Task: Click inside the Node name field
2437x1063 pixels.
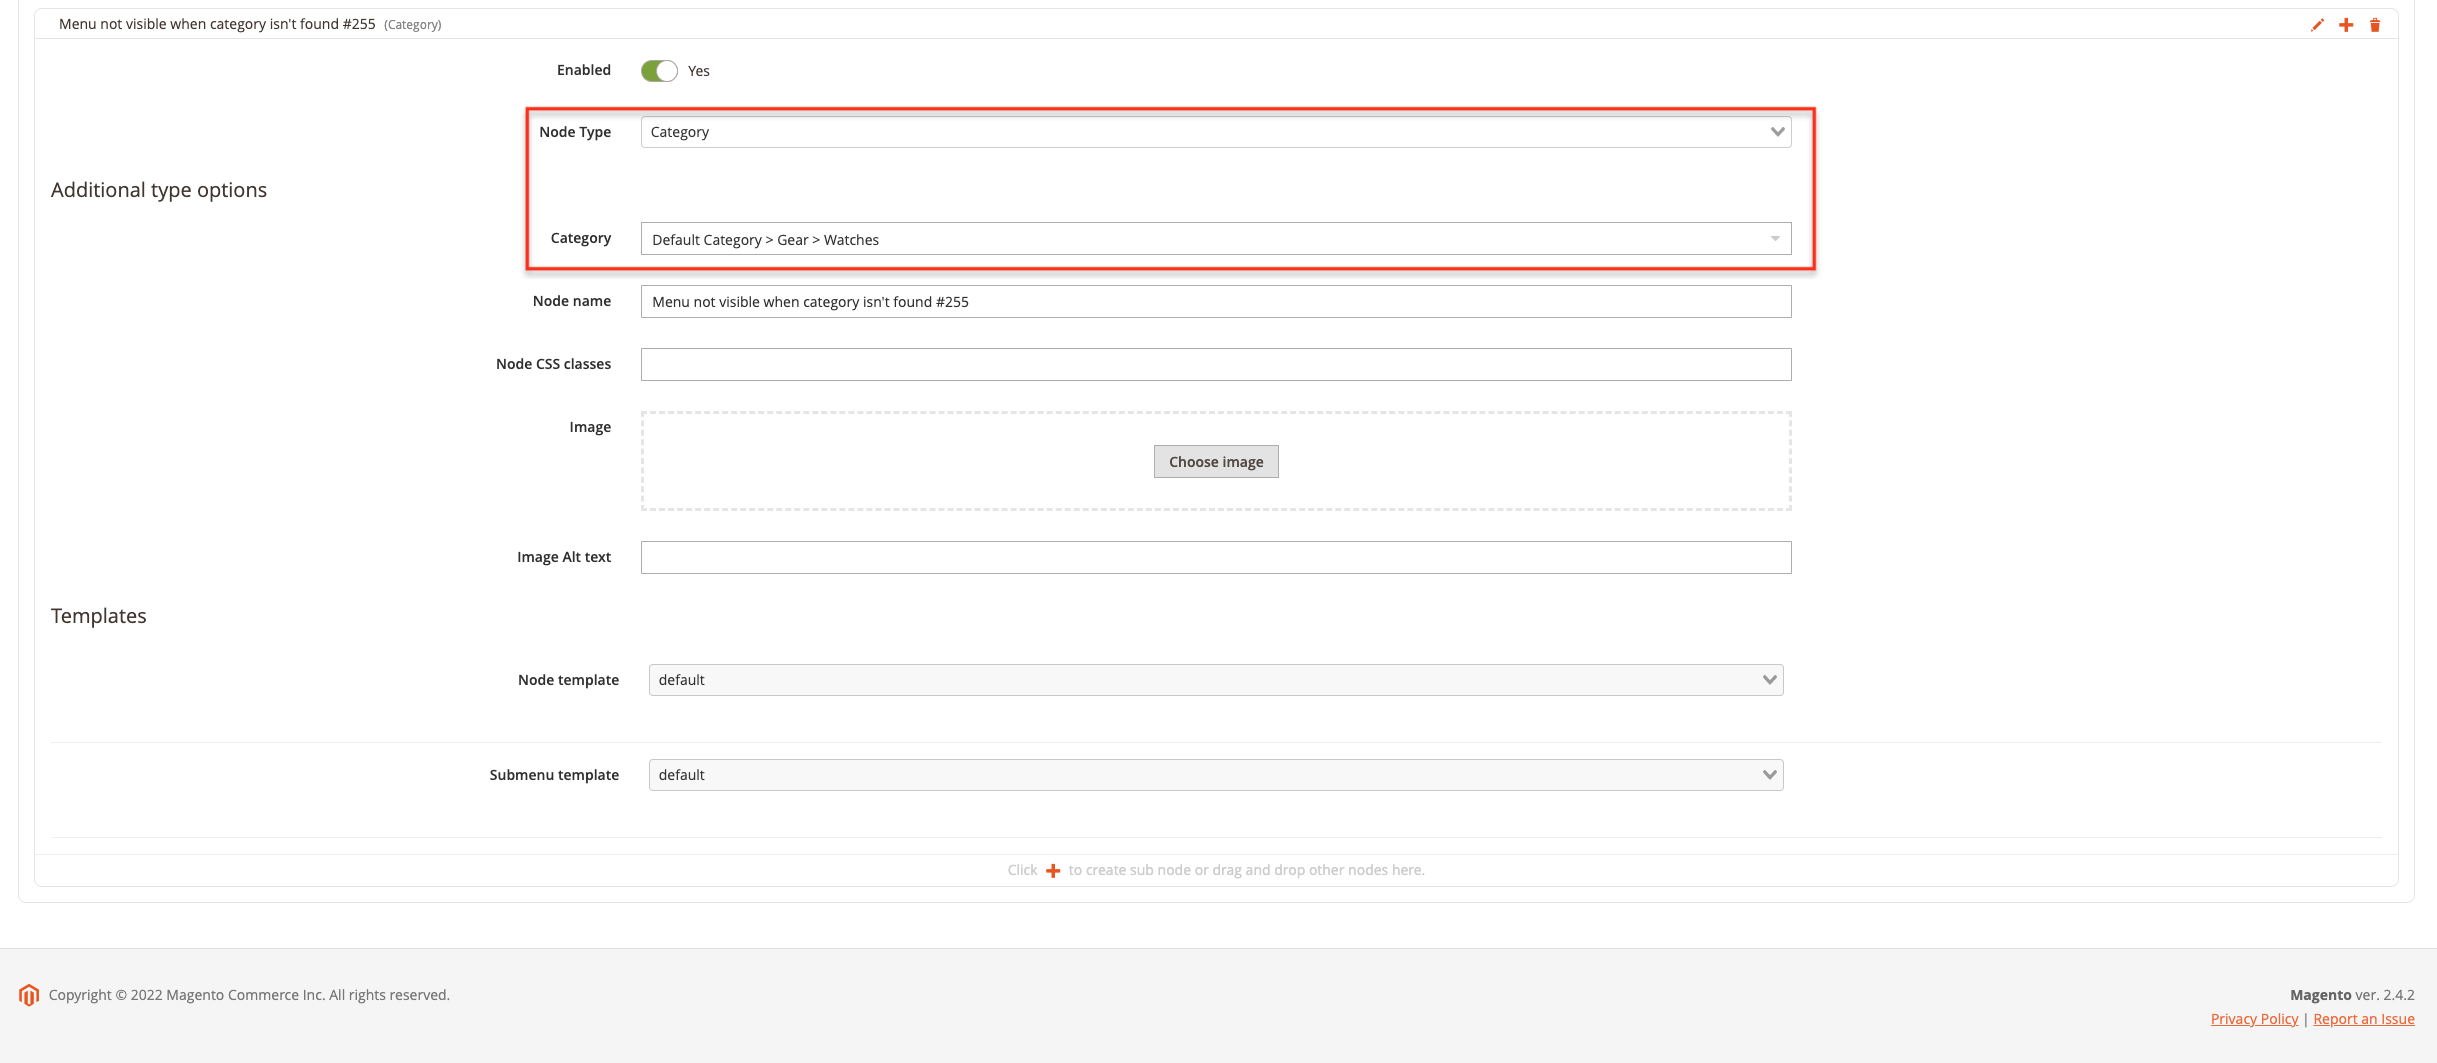Action: [x=1215, y=301]
